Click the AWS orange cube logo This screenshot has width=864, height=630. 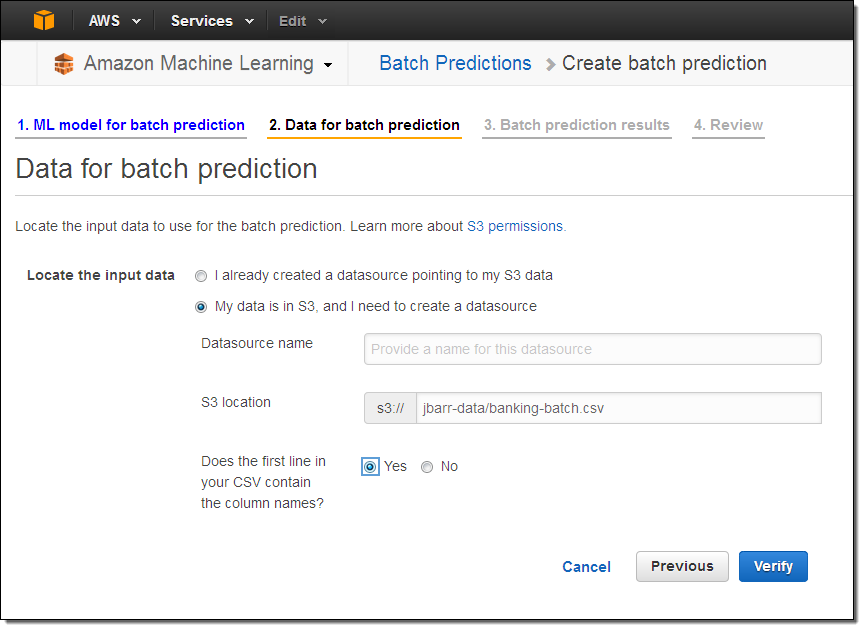point(44,20)
